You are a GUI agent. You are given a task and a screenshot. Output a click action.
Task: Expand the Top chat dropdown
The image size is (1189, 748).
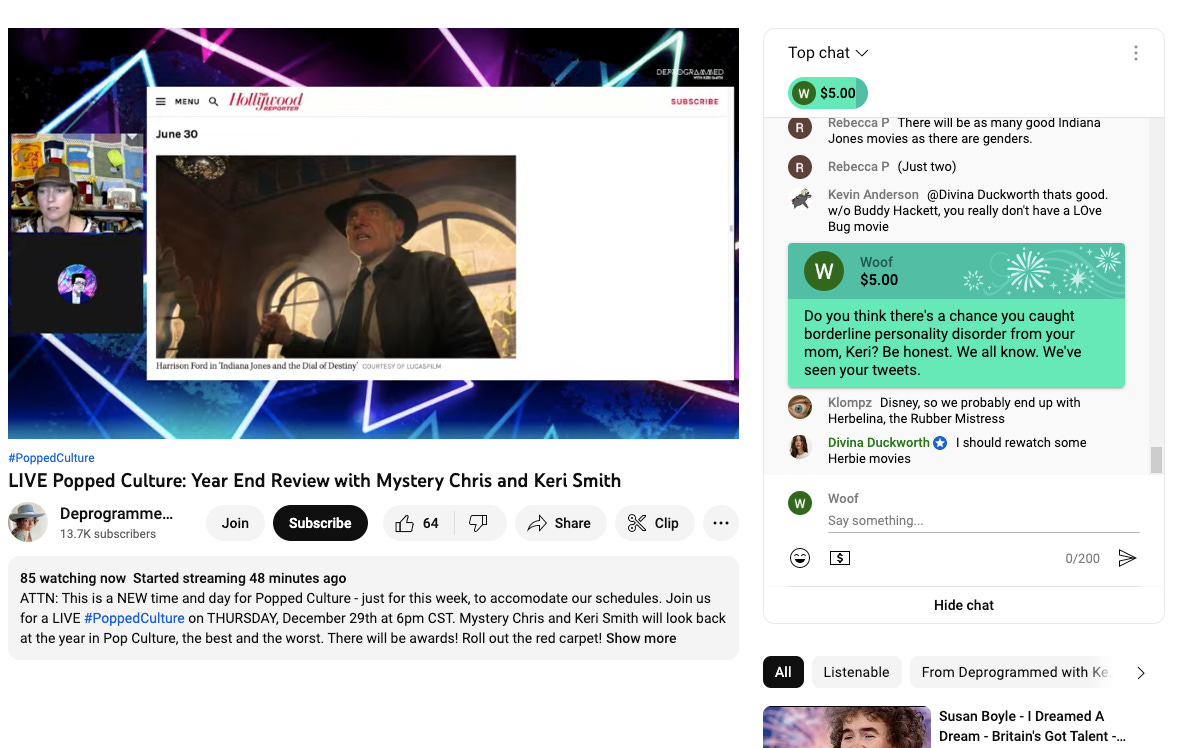coord(828,53)
